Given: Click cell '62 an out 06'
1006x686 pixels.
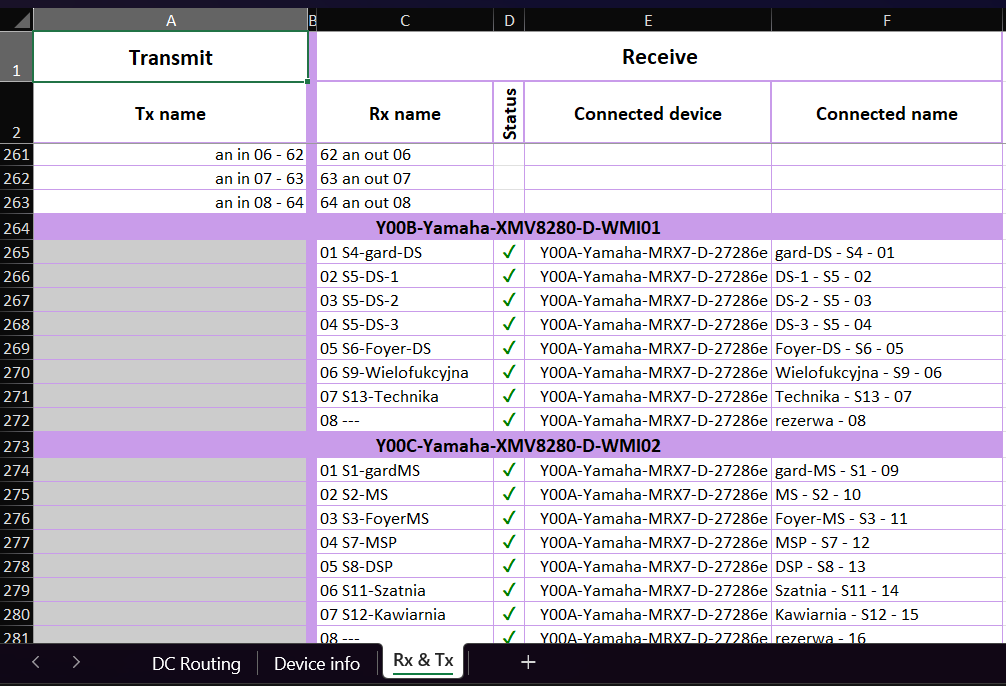Looking at the screenshot, I should tap(405, 155).
